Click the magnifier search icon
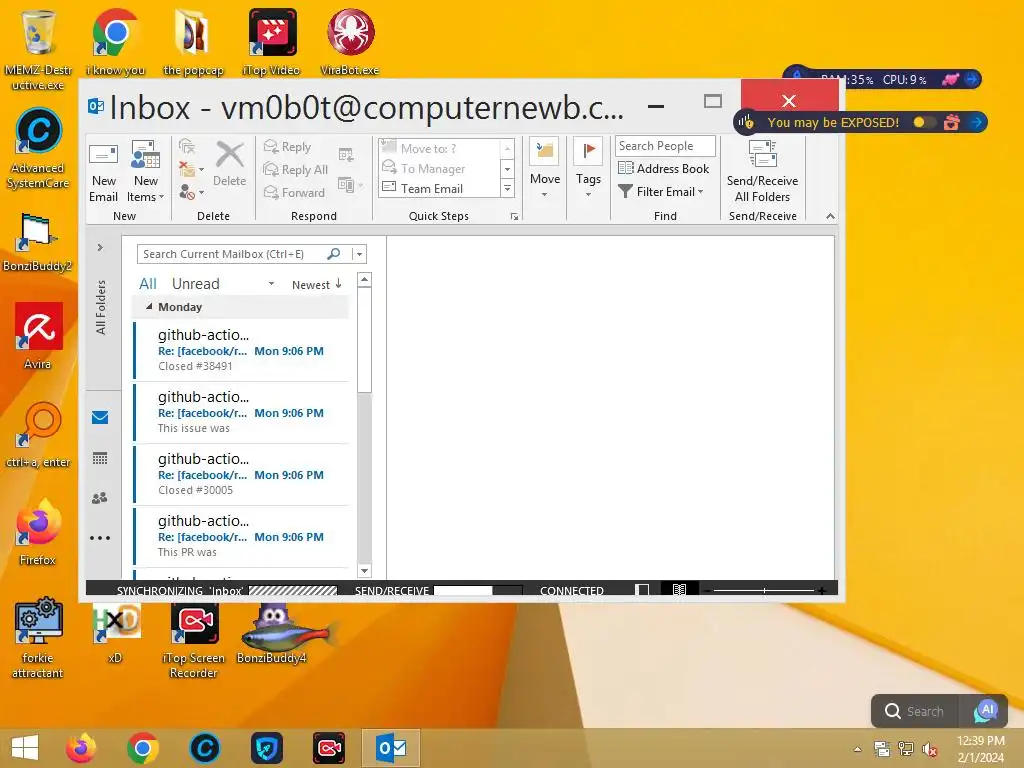The image size is (1024, 768). (334, 253)
